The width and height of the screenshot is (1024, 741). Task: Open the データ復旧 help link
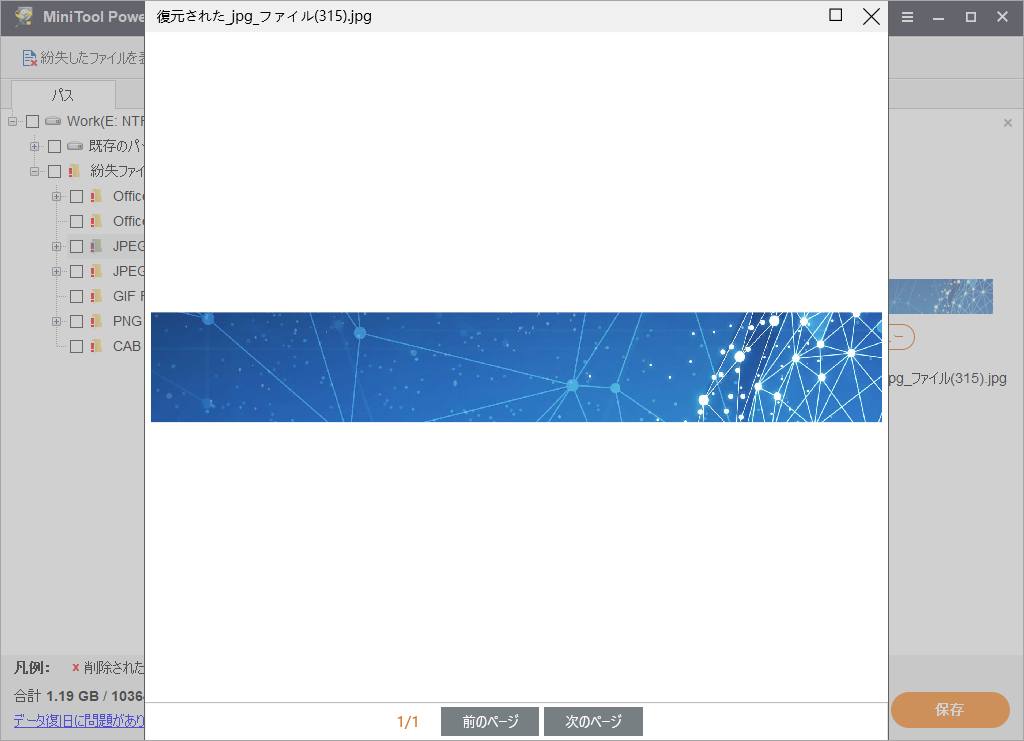[79, 720]
